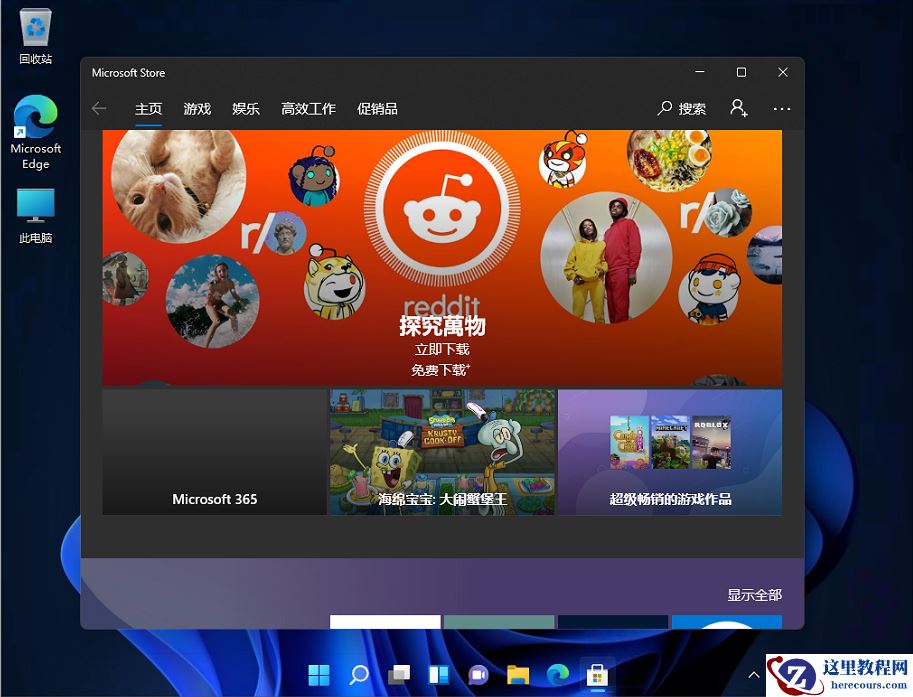This screenshot has height=697, width=913.
Task: Open Widgets from the taskbar
Action: pyautogui.click(x=439, y=675)
